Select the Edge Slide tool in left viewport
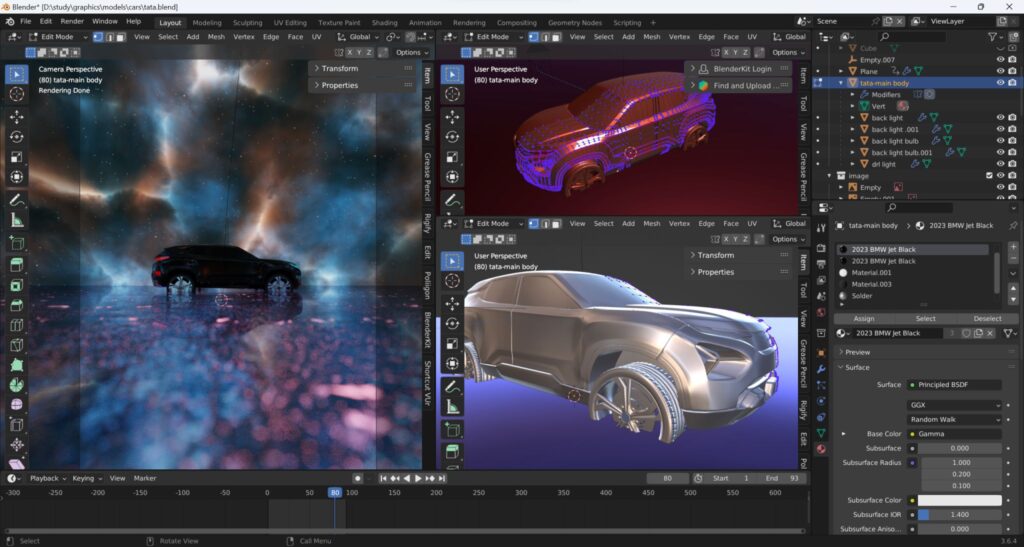 (17, 425)
